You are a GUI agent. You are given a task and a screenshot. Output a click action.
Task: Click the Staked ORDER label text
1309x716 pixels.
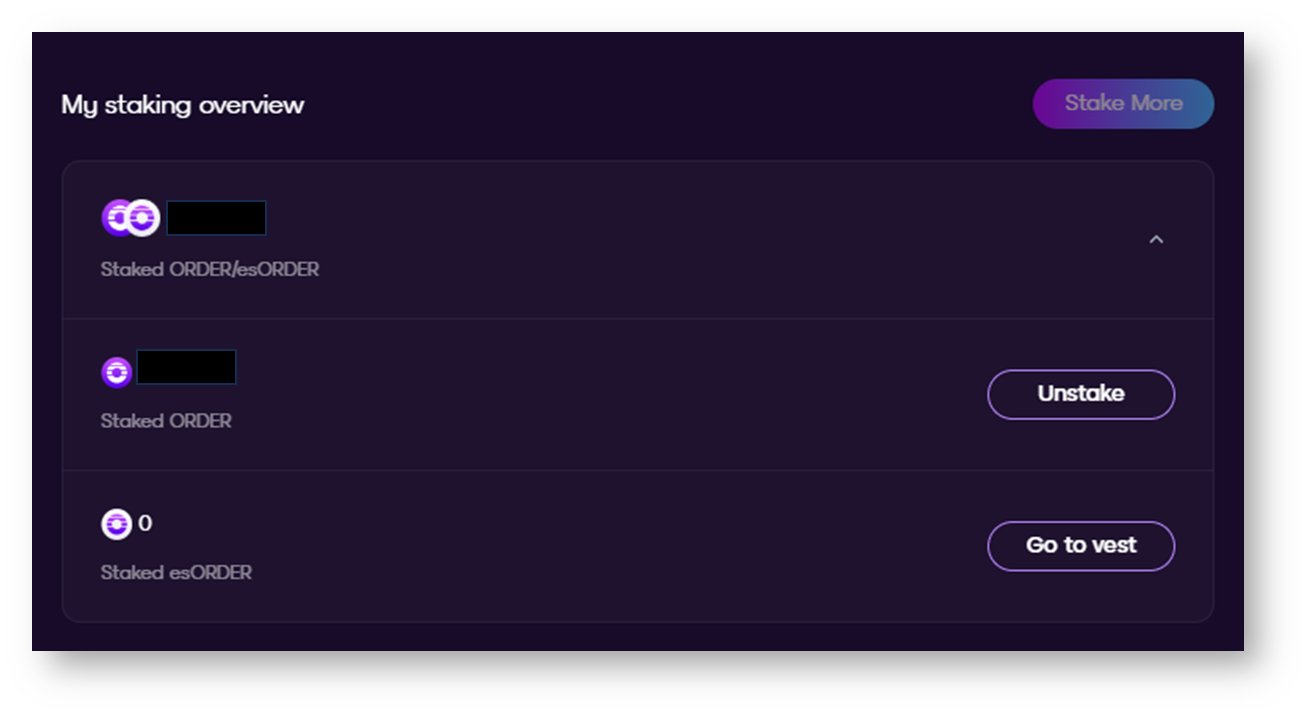[x=166, y=421]
